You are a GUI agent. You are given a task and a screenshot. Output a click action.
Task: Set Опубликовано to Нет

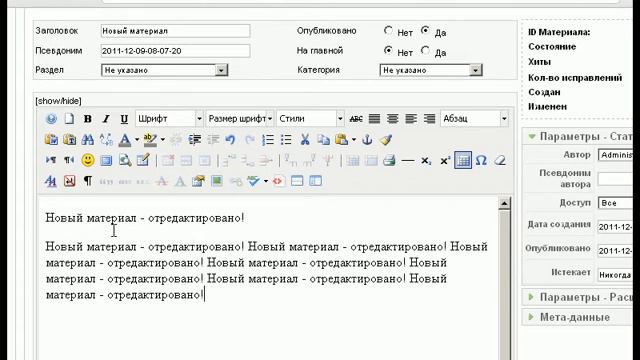coord(388,31)
